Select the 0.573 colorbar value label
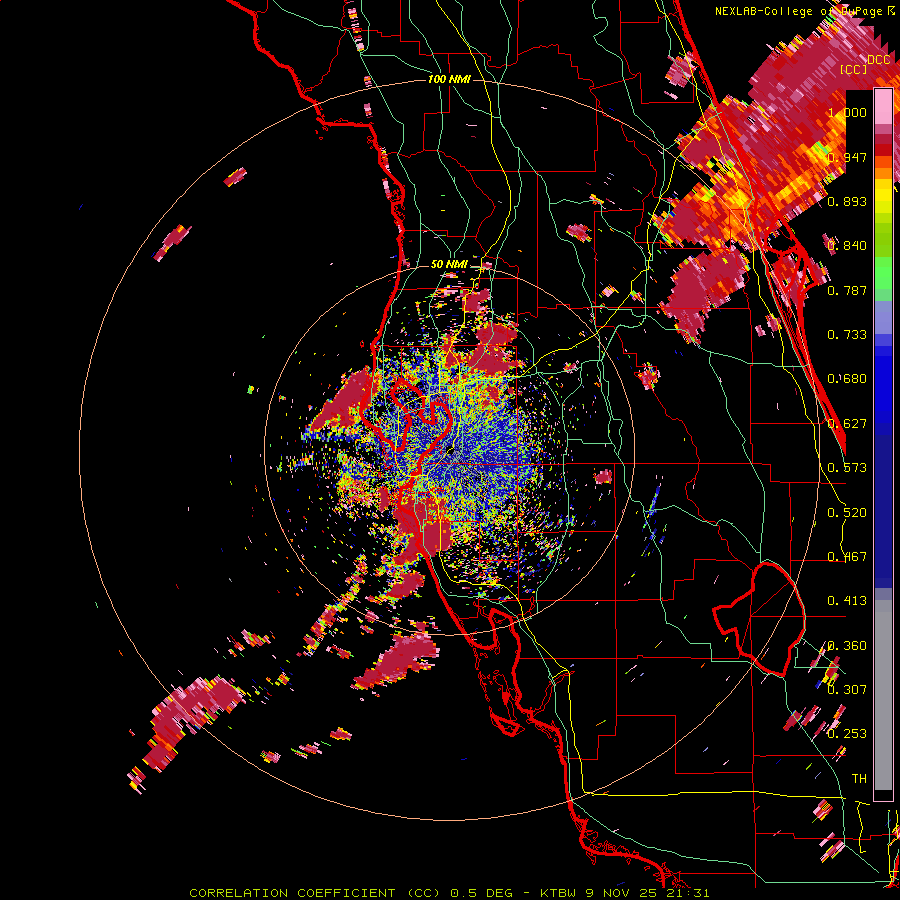The width and height of the screenshot is (900, 900). (847, 468)
